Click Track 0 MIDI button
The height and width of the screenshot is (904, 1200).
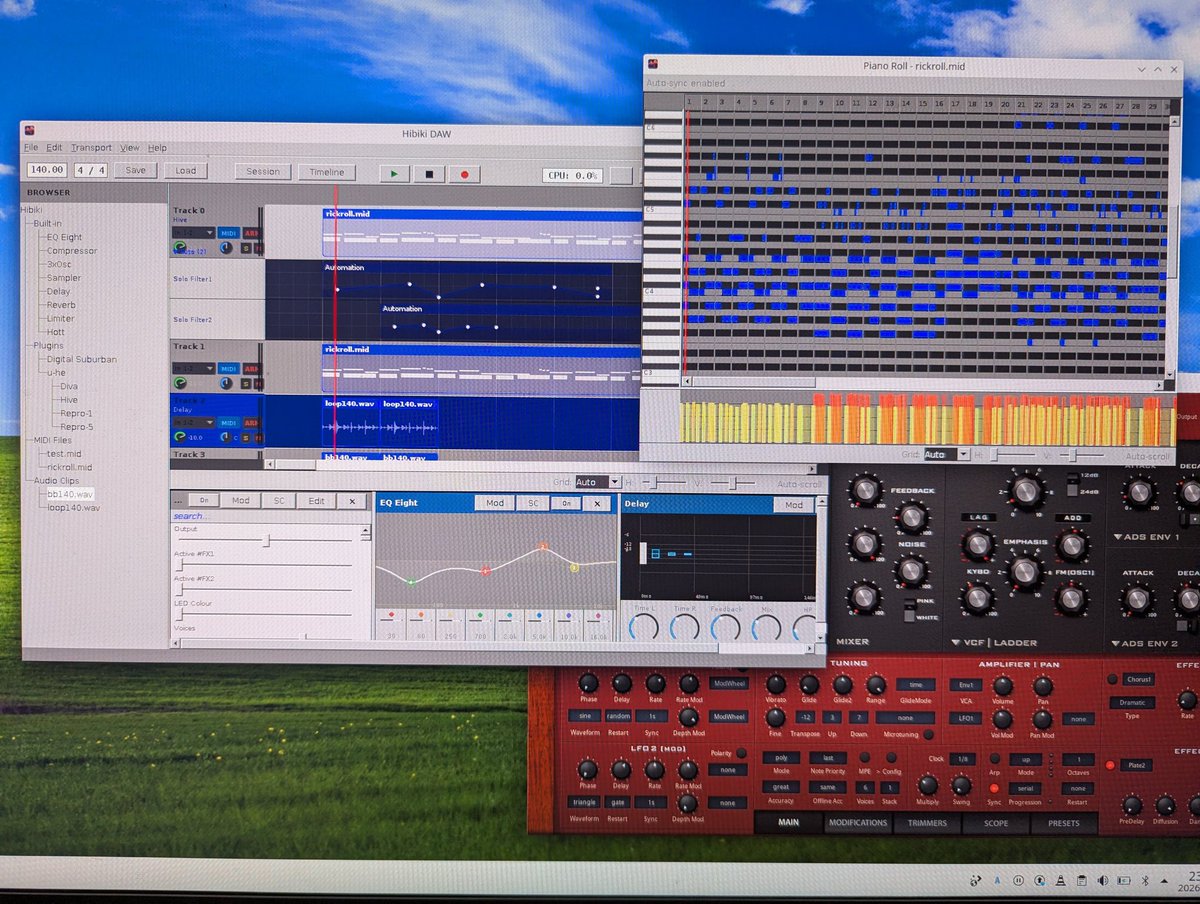[228, 232]
